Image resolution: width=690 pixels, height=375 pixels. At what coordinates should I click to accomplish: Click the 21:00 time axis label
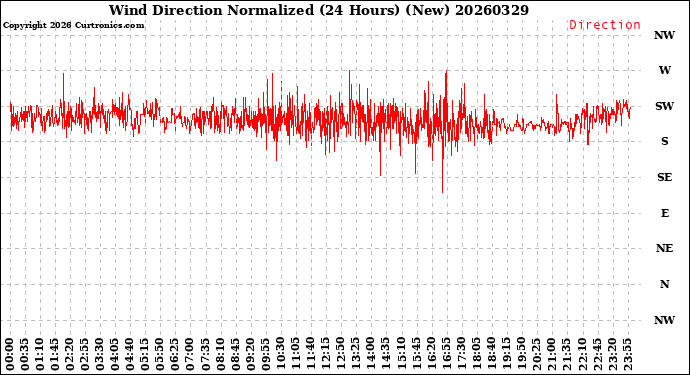click(x=552, y=354)
